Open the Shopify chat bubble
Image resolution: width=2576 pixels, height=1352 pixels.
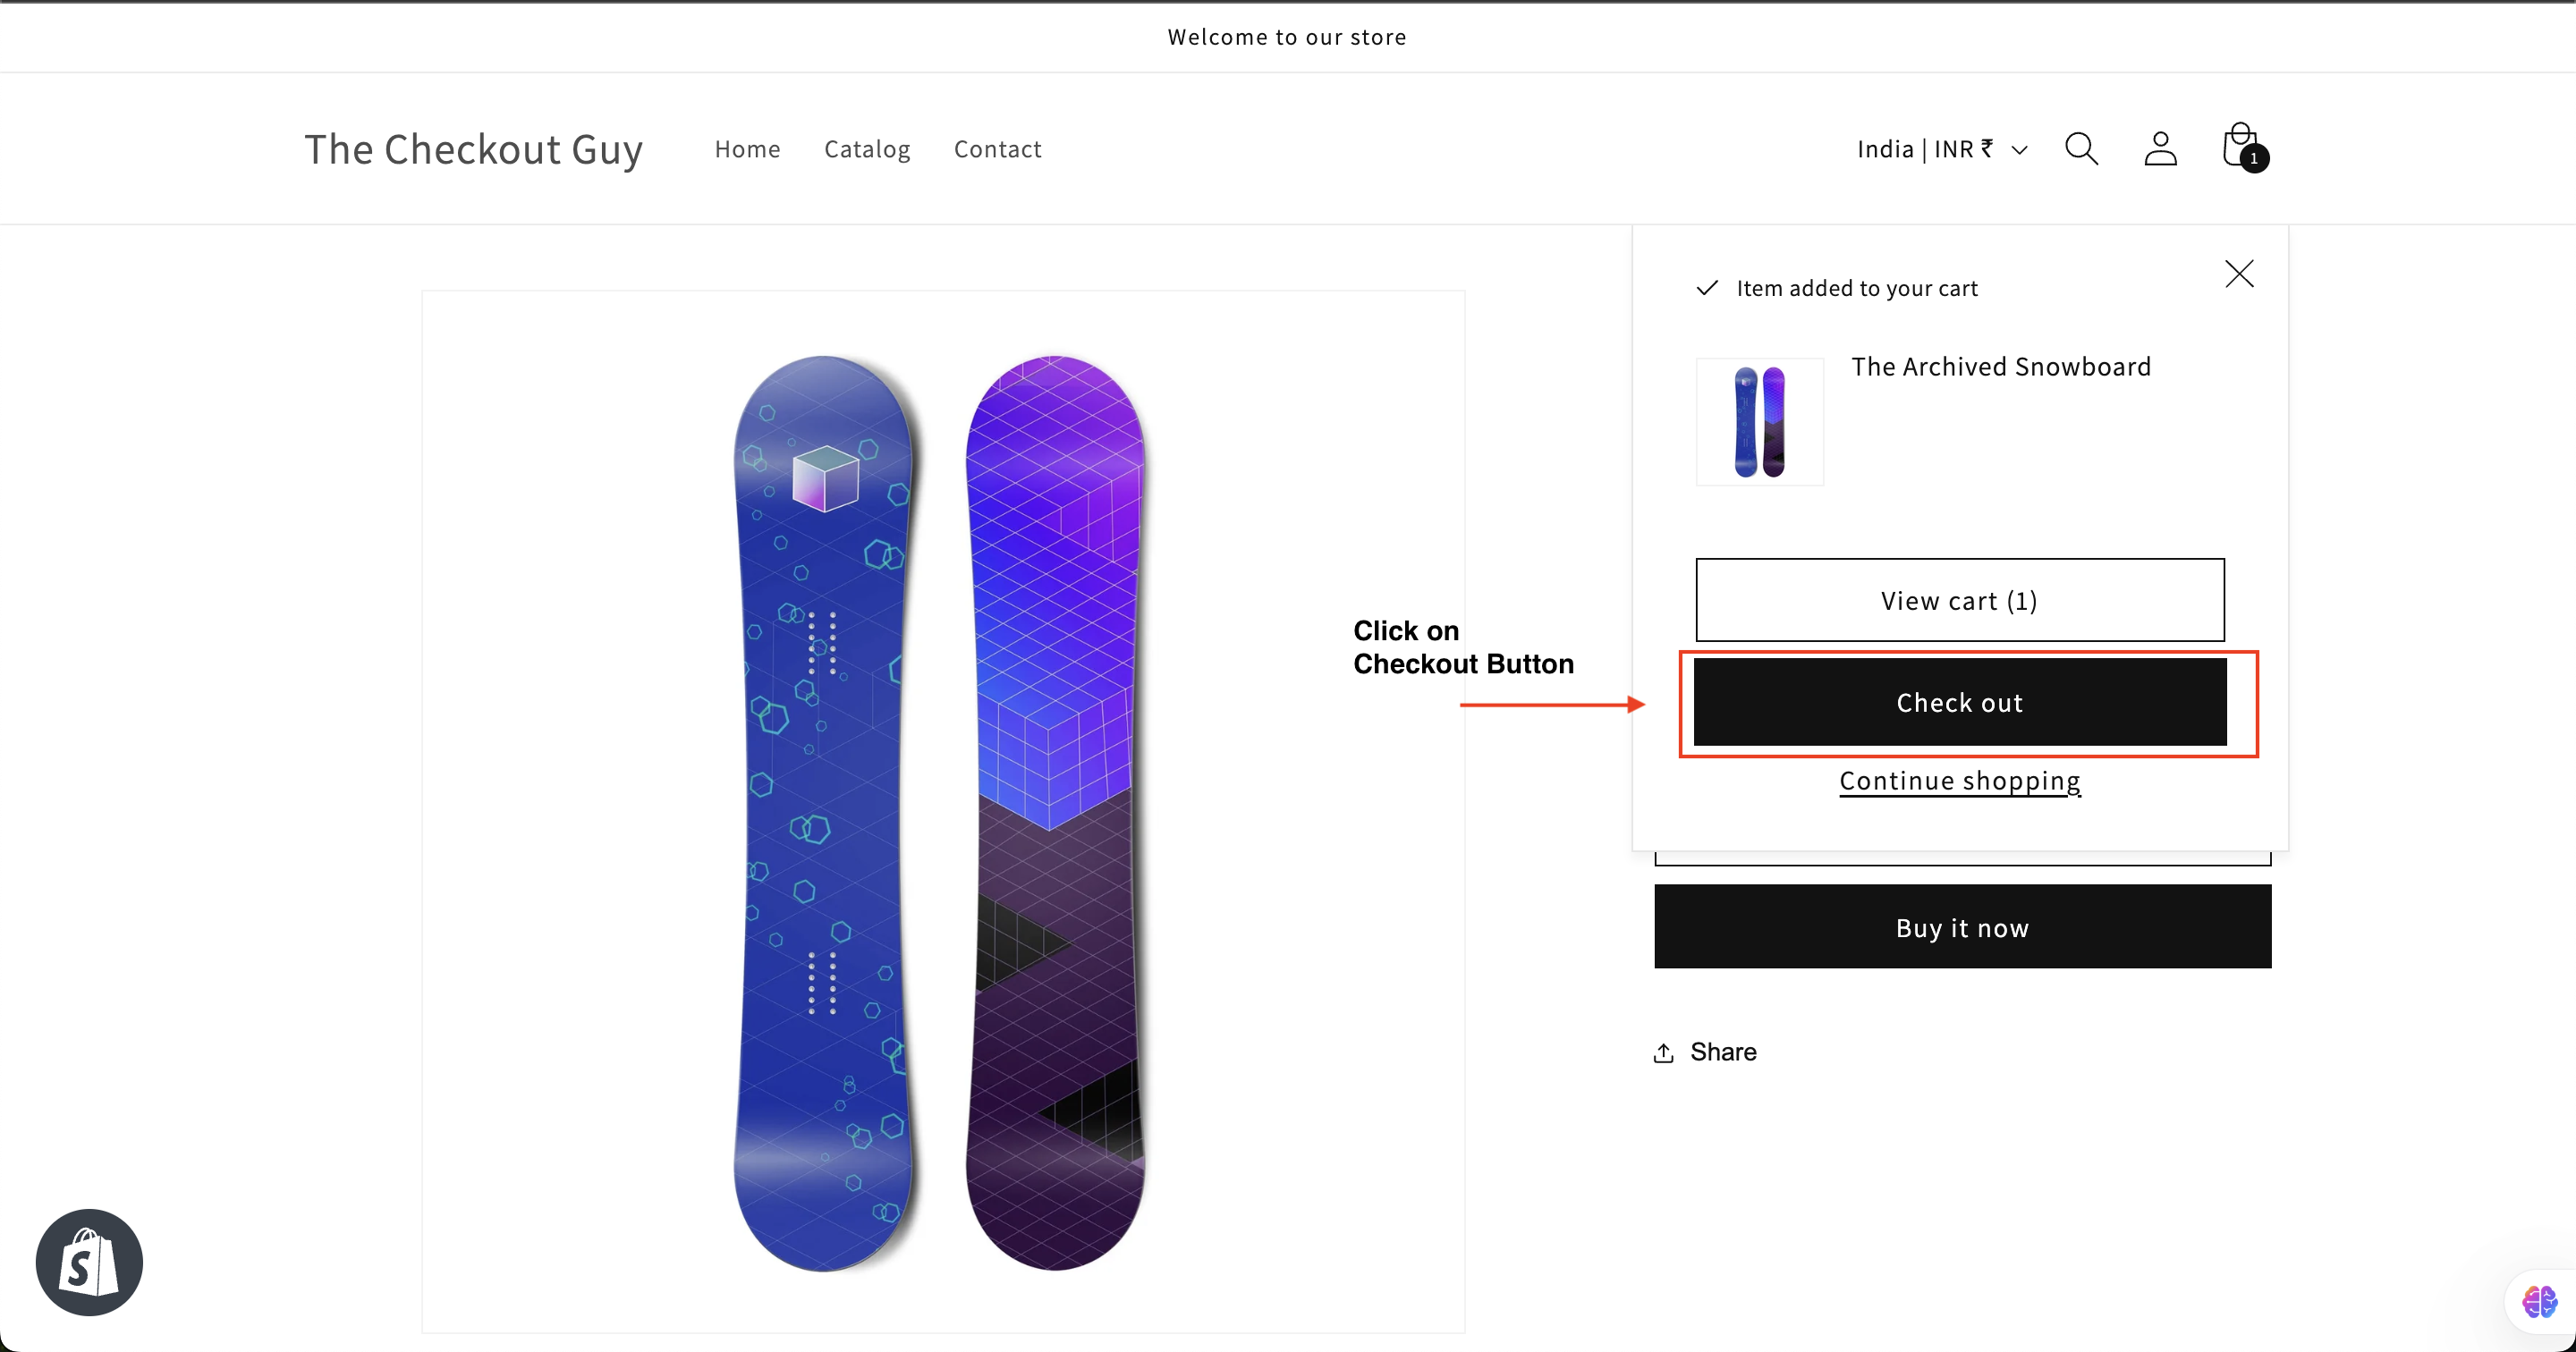[x=89, y=1262]
